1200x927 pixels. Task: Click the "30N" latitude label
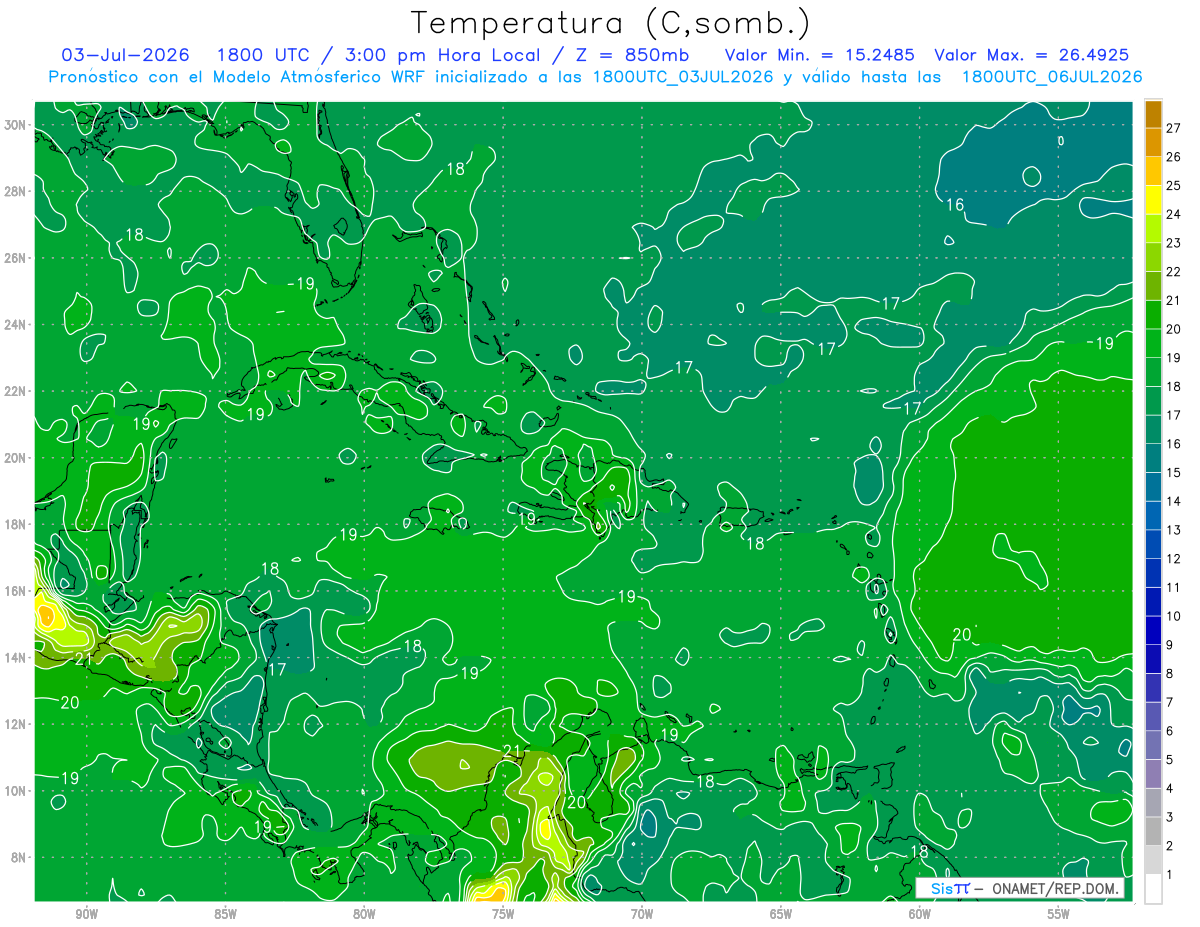click(x=14, y=124)
